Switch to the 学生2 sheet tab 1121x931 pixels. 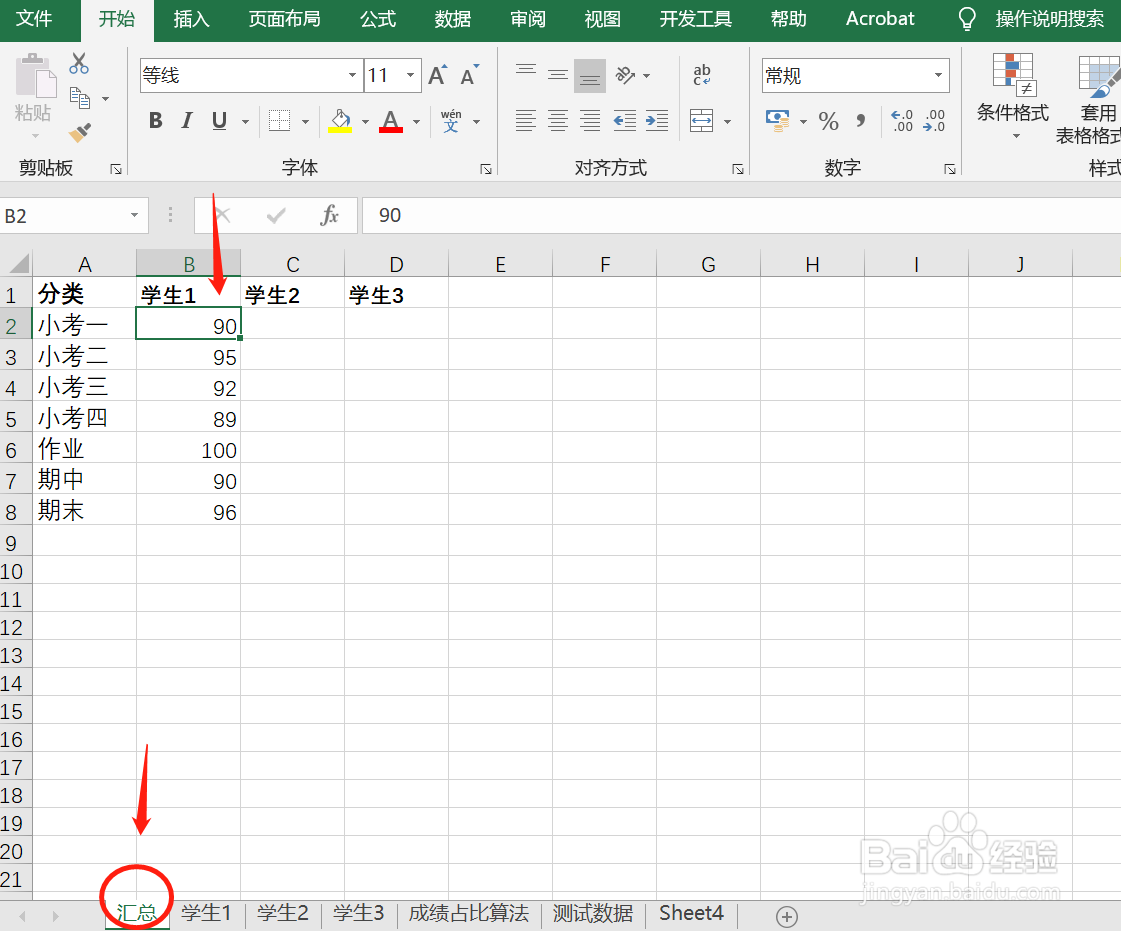pyautogui.click(x=282, y=913)
